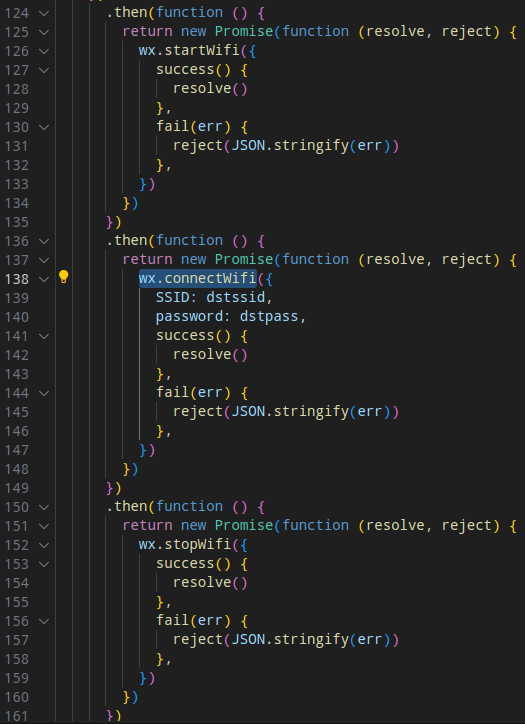
Task: Click 'SSID: dstssid,' on line 139
Action: pyautogui.click(x=214, y=297)
